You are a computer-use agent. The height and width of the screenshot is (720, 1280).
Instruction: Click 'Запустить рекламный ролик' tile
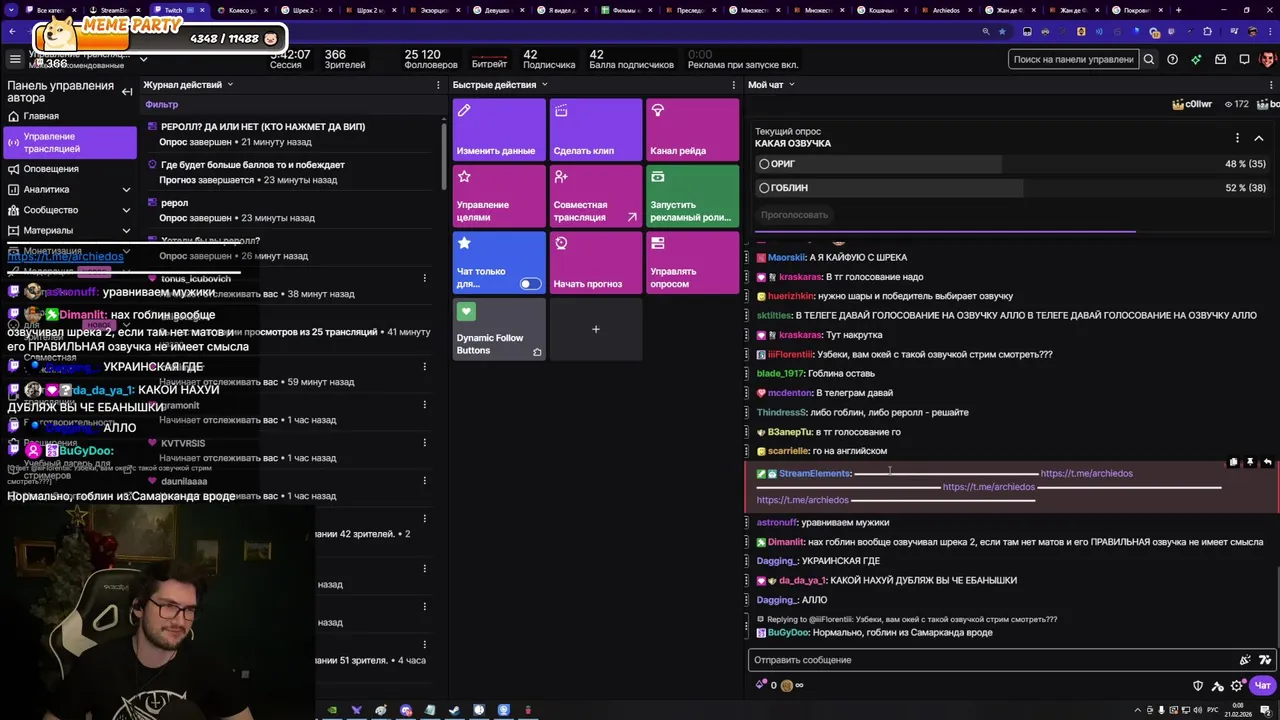tap(692, 195)
